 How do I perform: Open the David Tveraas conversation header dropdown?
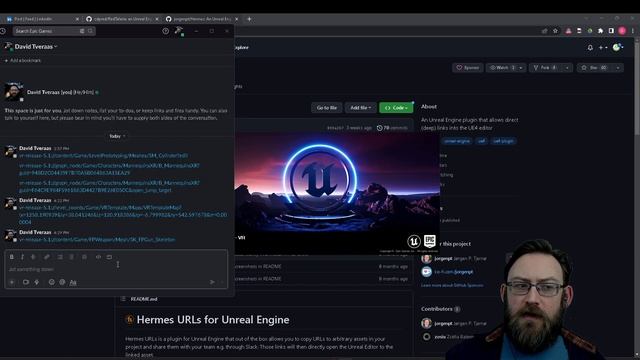[36, 47]
